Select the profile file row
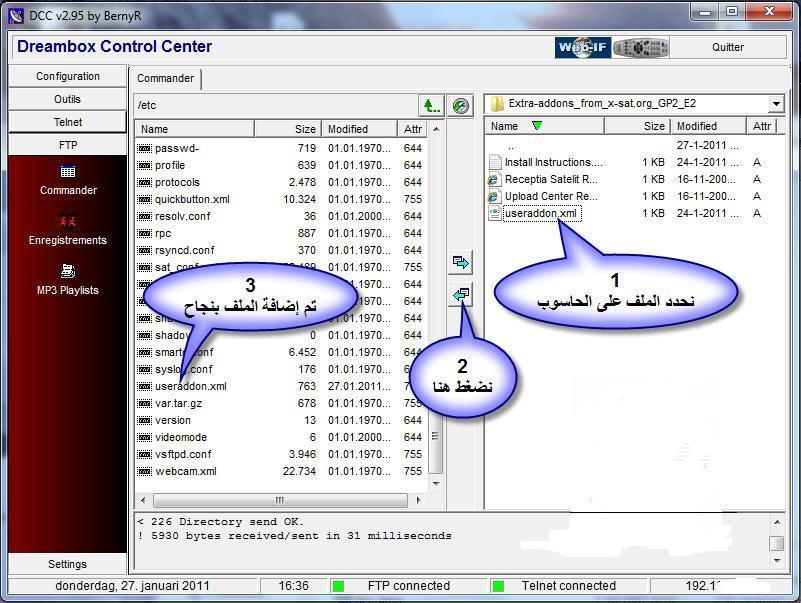The width and height of the screenshot is (801, 603). coord(281,165)
